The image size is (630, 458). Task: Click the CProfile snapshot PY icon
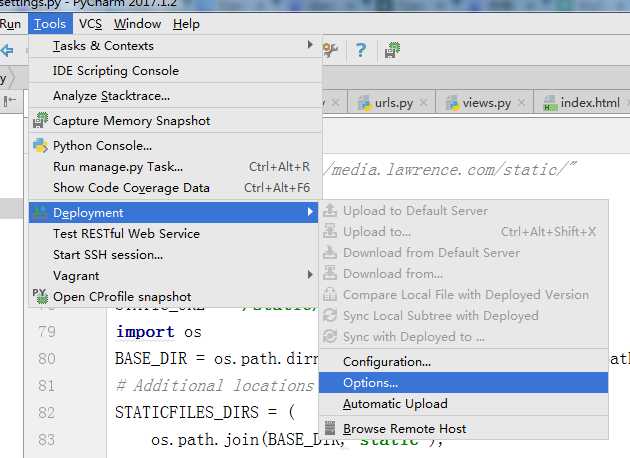click(x=40, y=296)
